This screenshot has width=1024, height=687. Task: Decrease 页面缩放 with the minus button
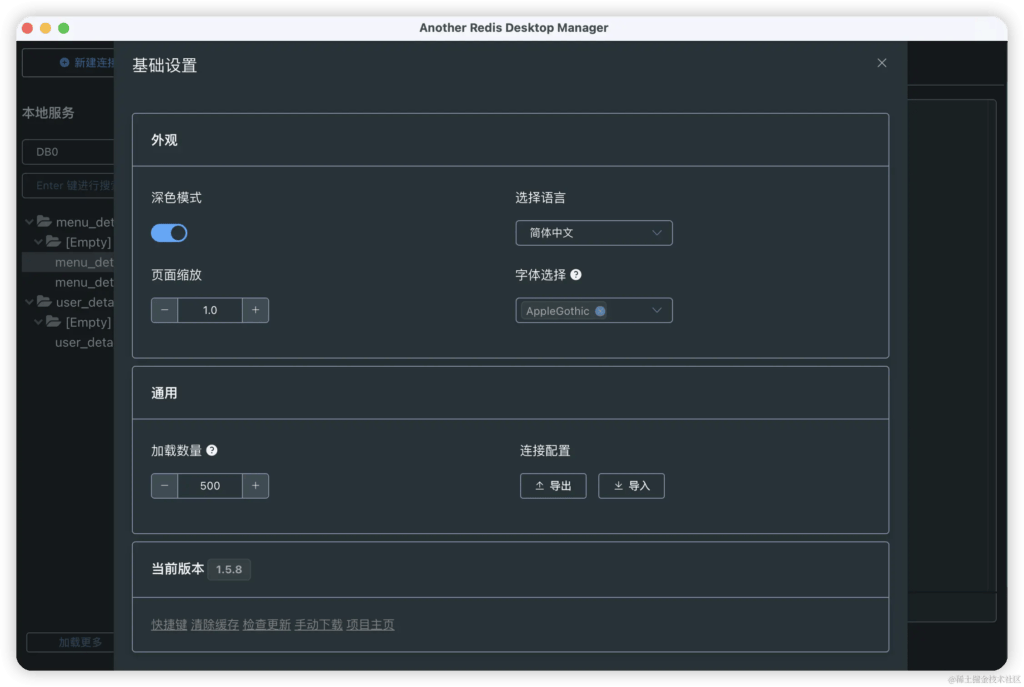tap(164, 311)
